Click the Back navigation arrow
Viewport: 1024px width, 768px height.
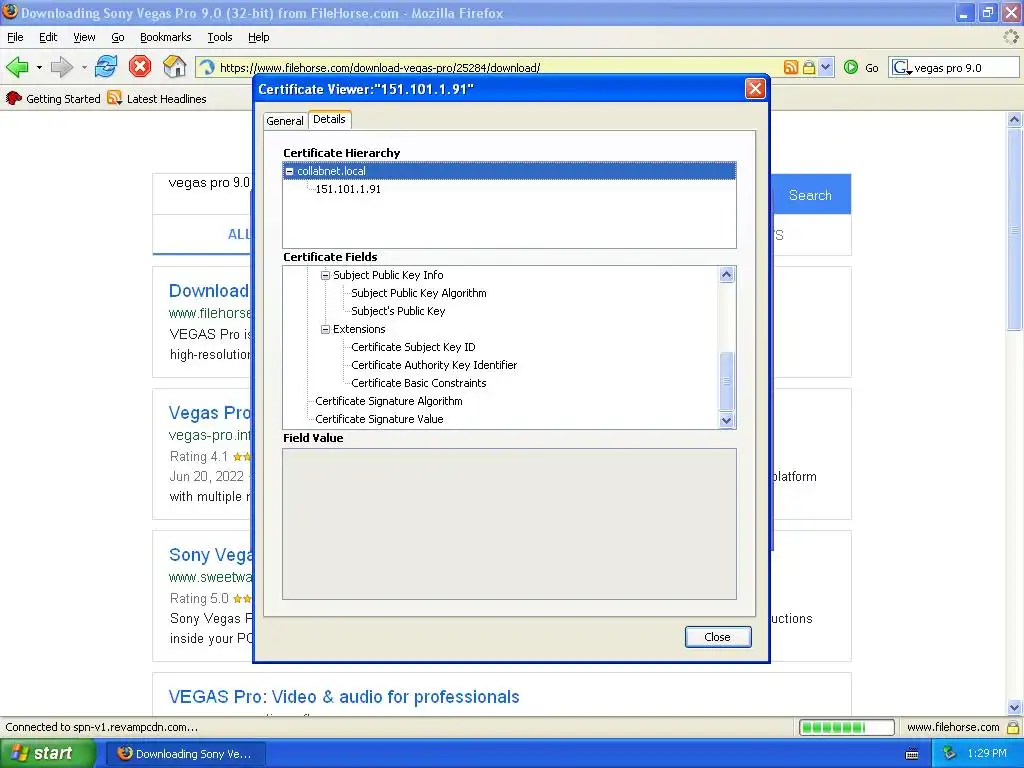17,67
